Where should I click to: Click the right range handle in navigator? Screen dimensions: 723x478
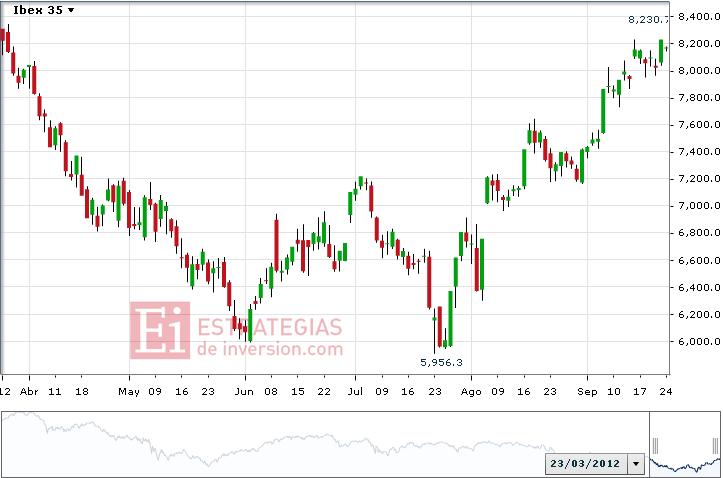click(715, 446)
